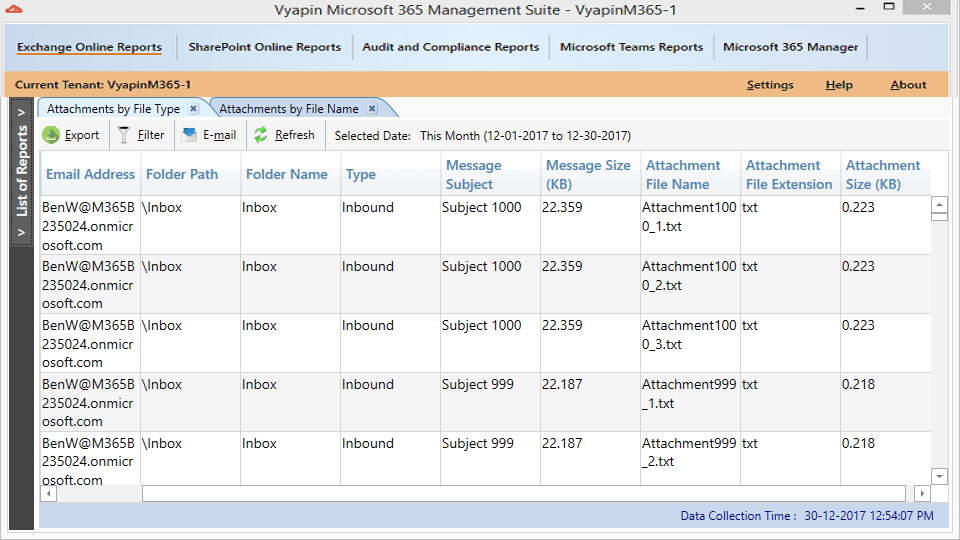Sort by Email Address column header
Screen dimensions: 960x540
[90, 174]
